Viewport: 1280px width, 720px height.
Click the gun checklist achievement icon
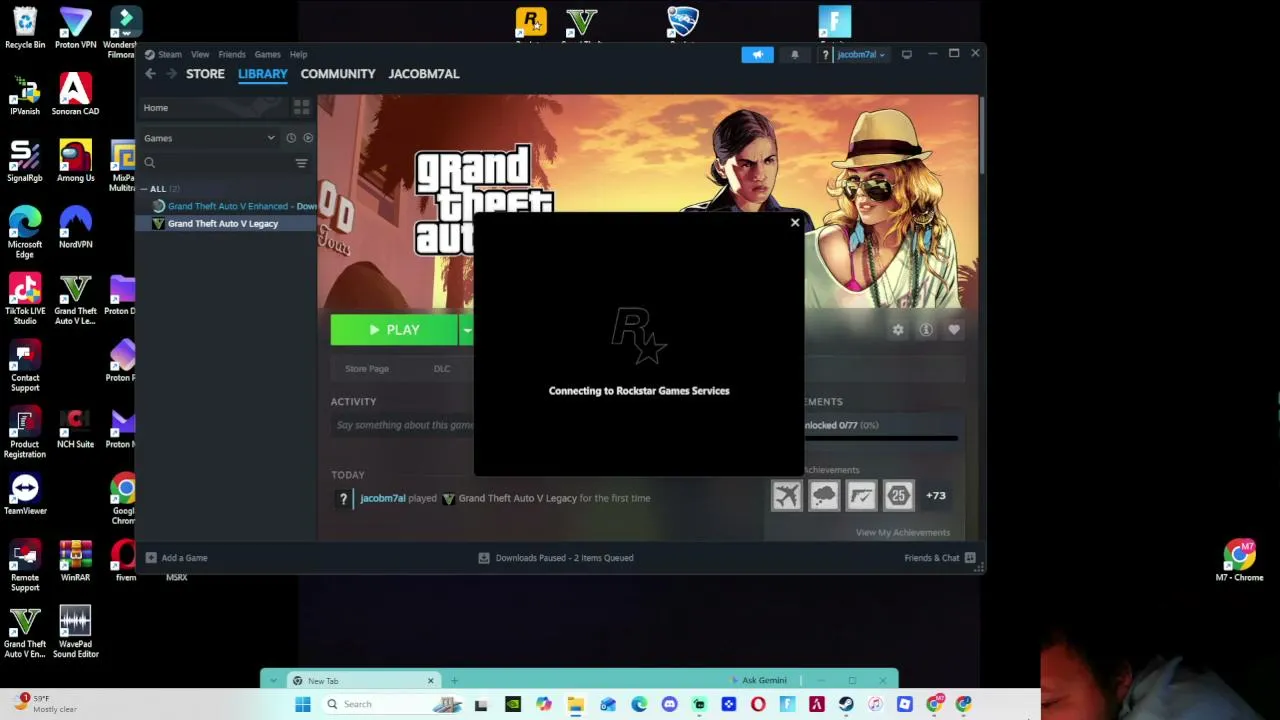(861, 495)
